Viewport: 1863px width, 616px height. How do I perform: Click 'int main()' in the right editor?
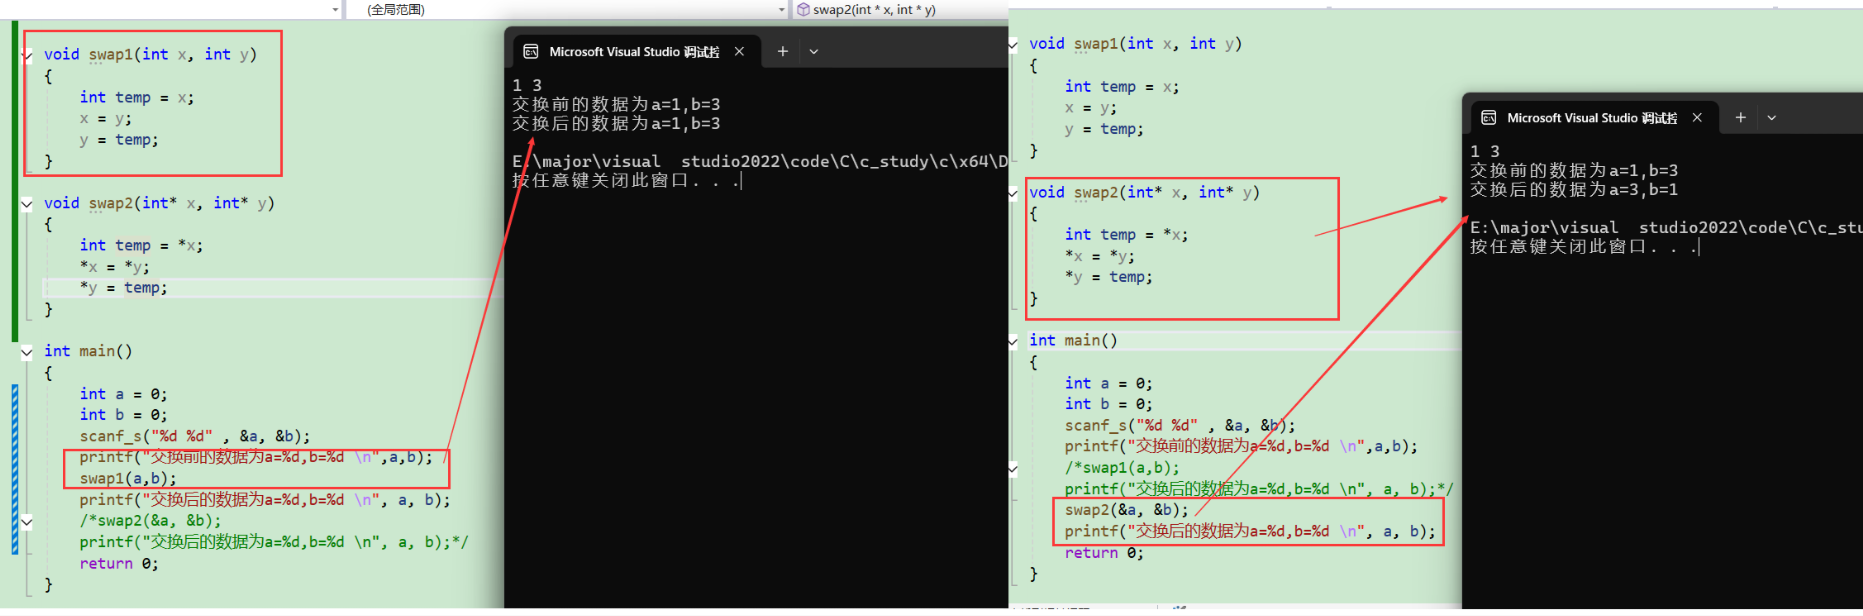point(1073,341)
